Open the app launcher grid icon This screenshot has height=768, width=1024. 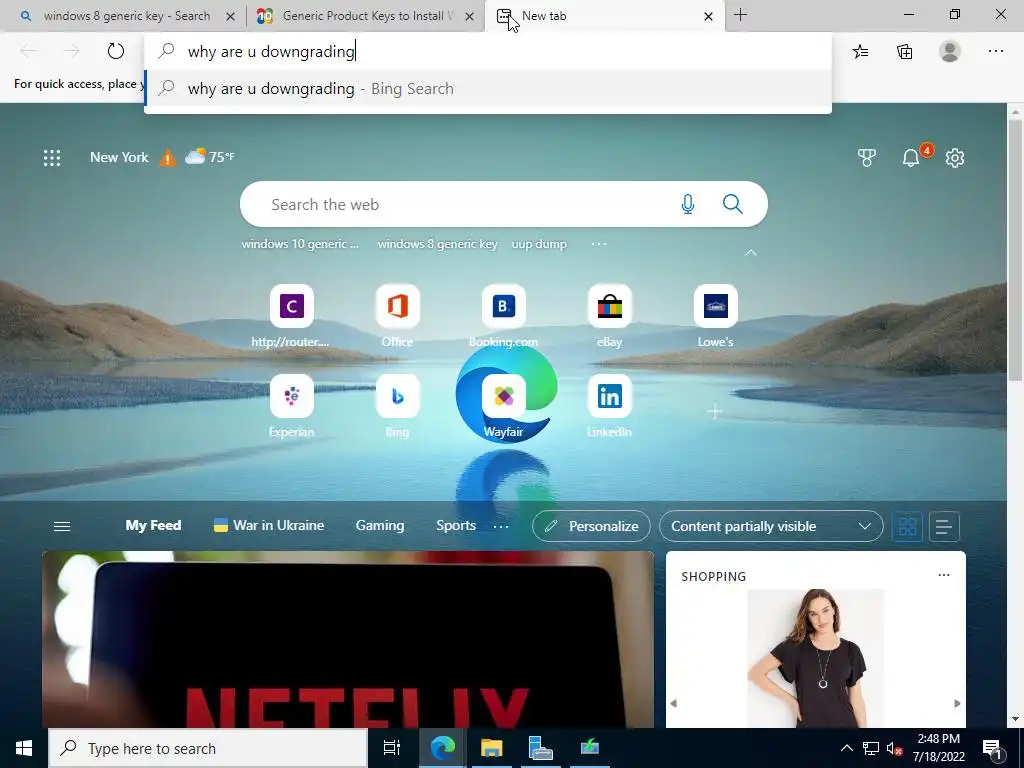tap(52, 157)
